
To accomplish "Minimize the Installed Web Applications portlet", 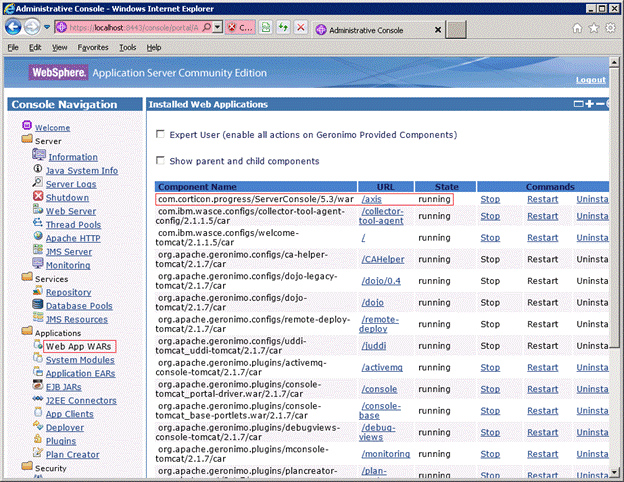I will point(600,104).
